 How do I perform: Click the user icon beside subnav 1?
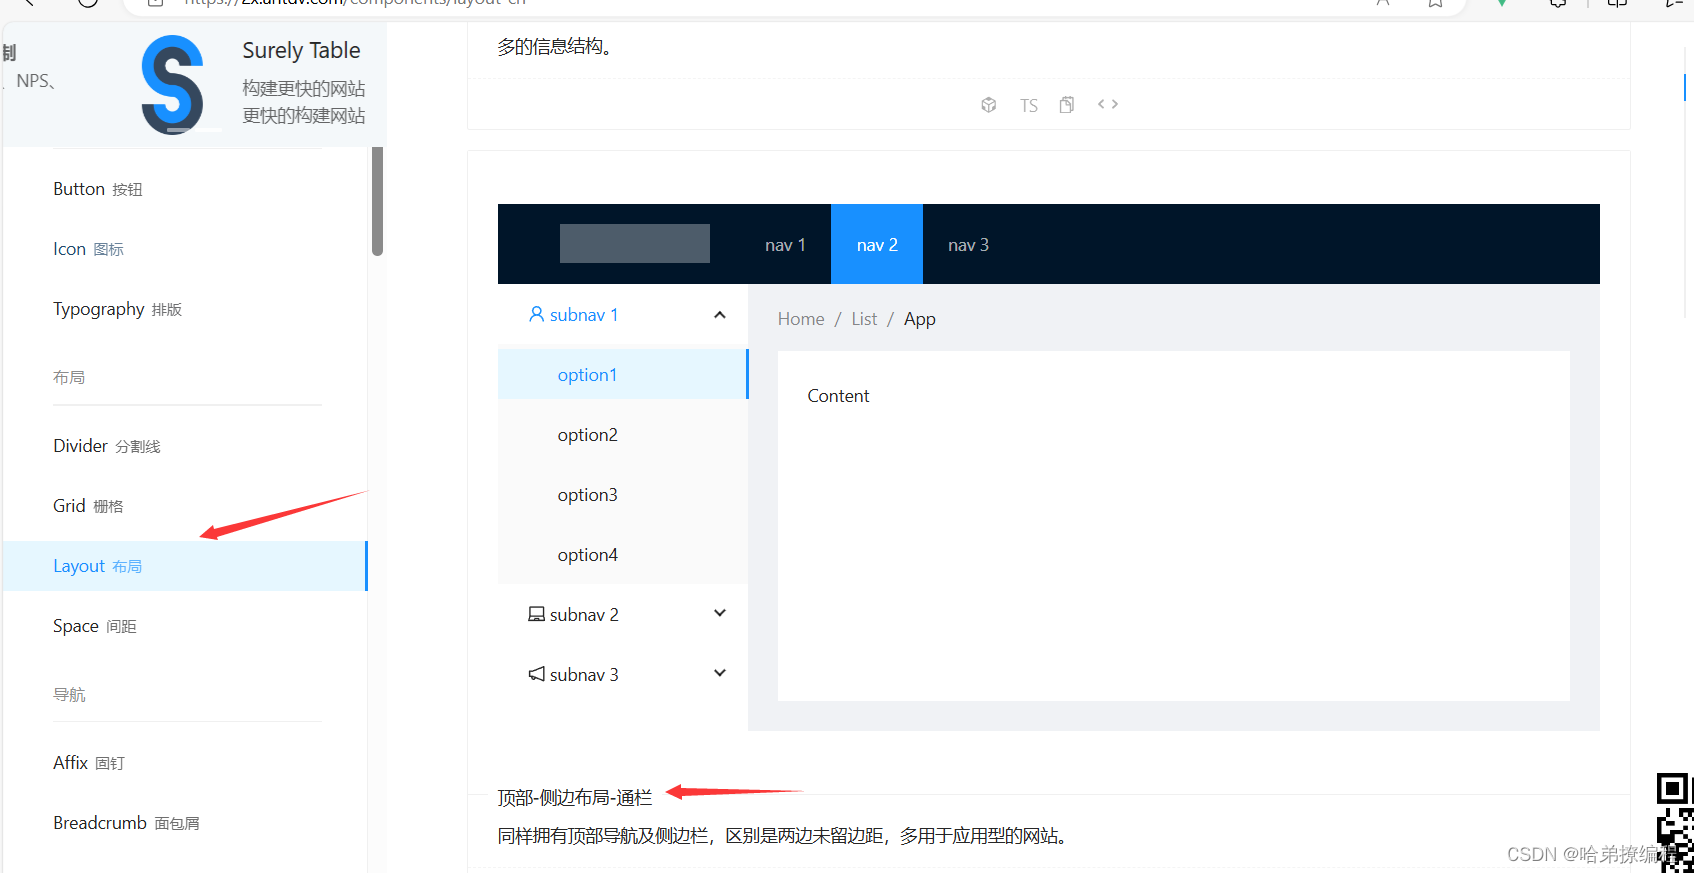(537, 314)
